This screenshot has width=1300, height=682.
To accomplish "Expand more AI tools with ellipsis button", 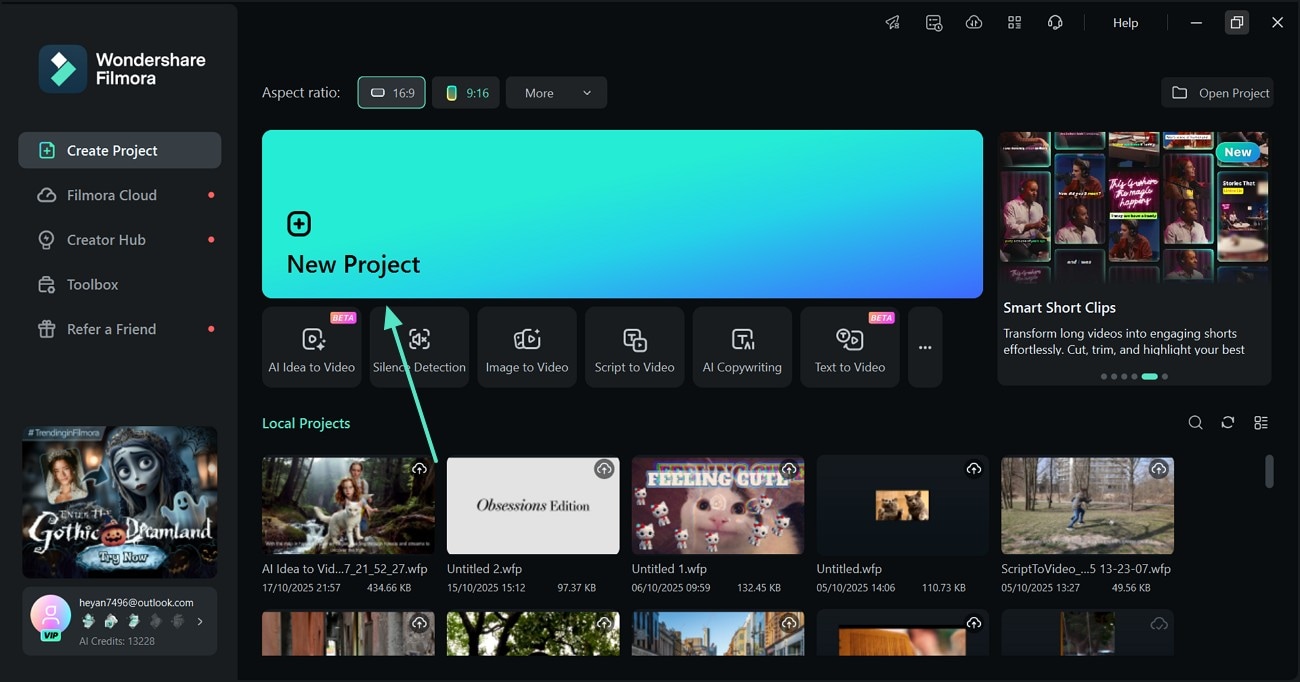I will pyautogui.click(x=924, y=347).
